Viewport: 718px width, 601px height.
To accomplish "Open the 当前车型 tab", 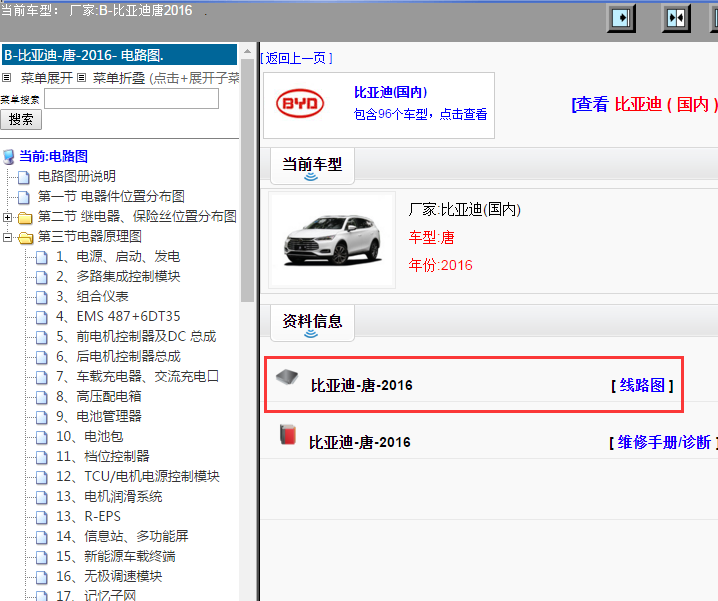I will [312, 166].
